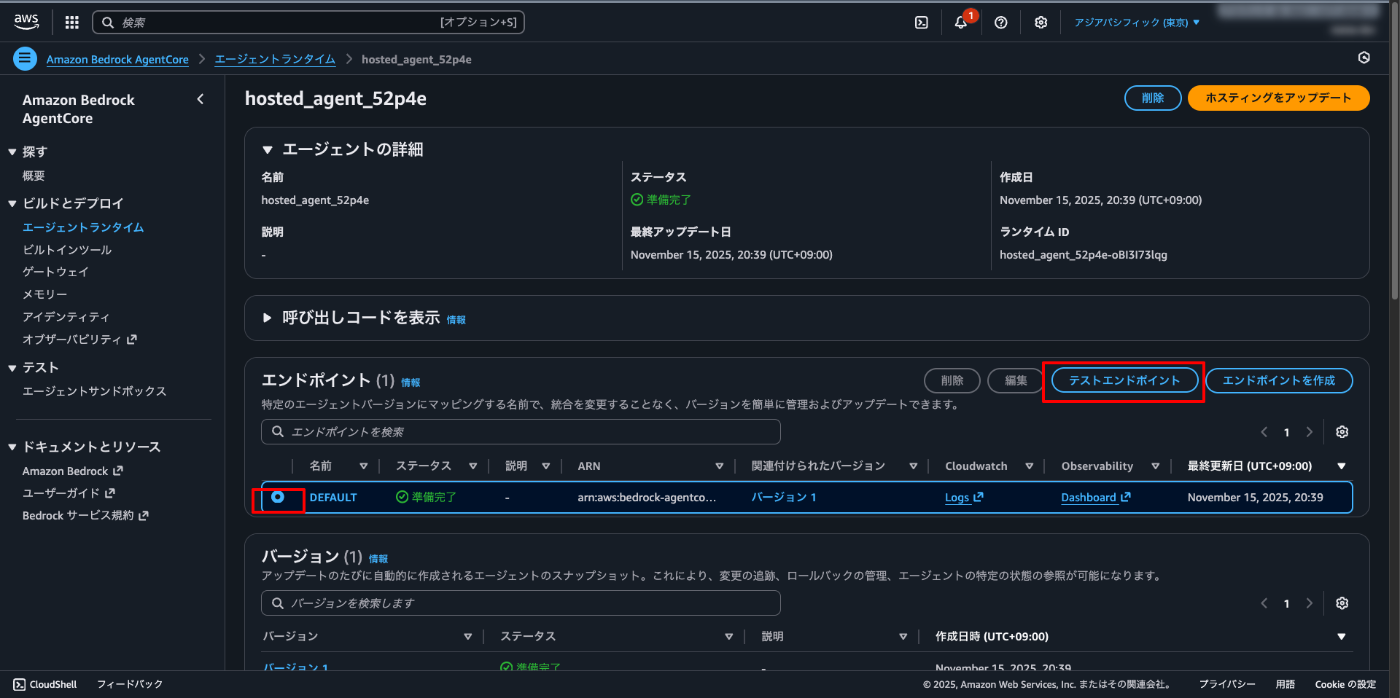Open 概要 in the side navigation
The width and height of the screenshot is (1400, 698).
[34, 176]
